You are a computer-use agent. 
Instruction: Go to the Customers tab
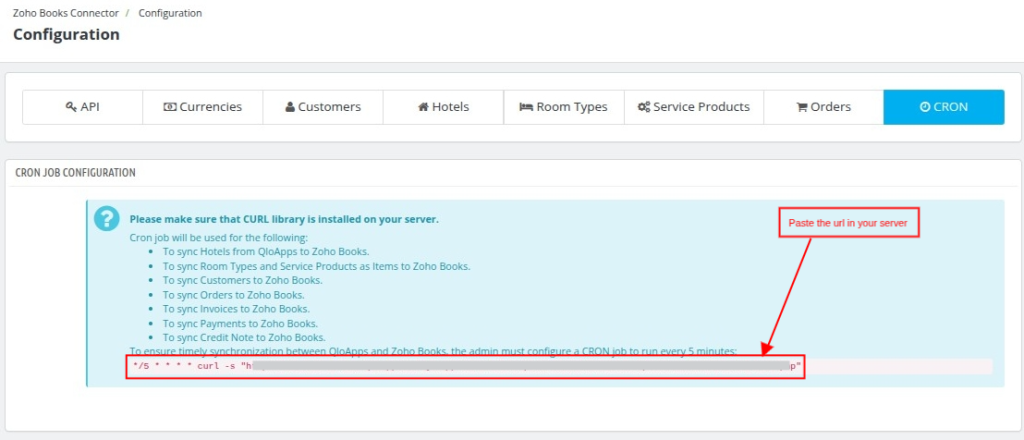[x=323, y=107]
